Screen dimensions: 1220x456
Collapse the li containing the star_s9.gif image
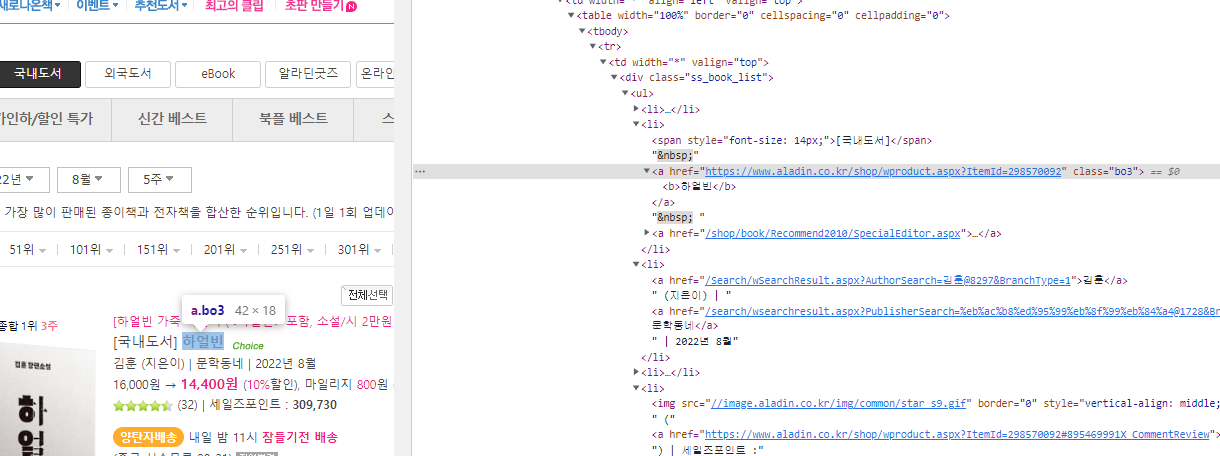[x=636, y=388]
